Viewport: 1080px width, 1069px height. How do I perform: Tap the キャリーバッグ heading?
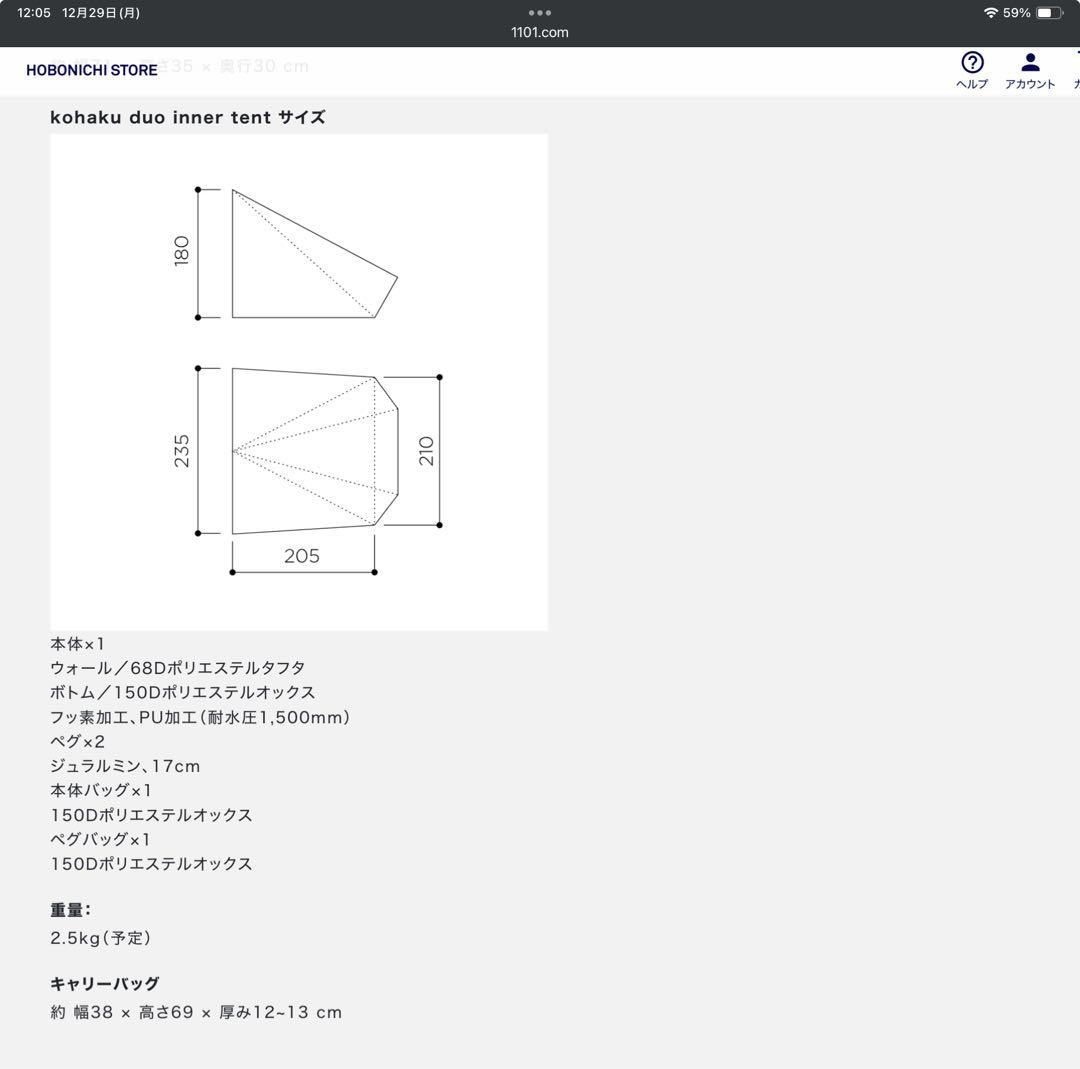coord(105,984)
